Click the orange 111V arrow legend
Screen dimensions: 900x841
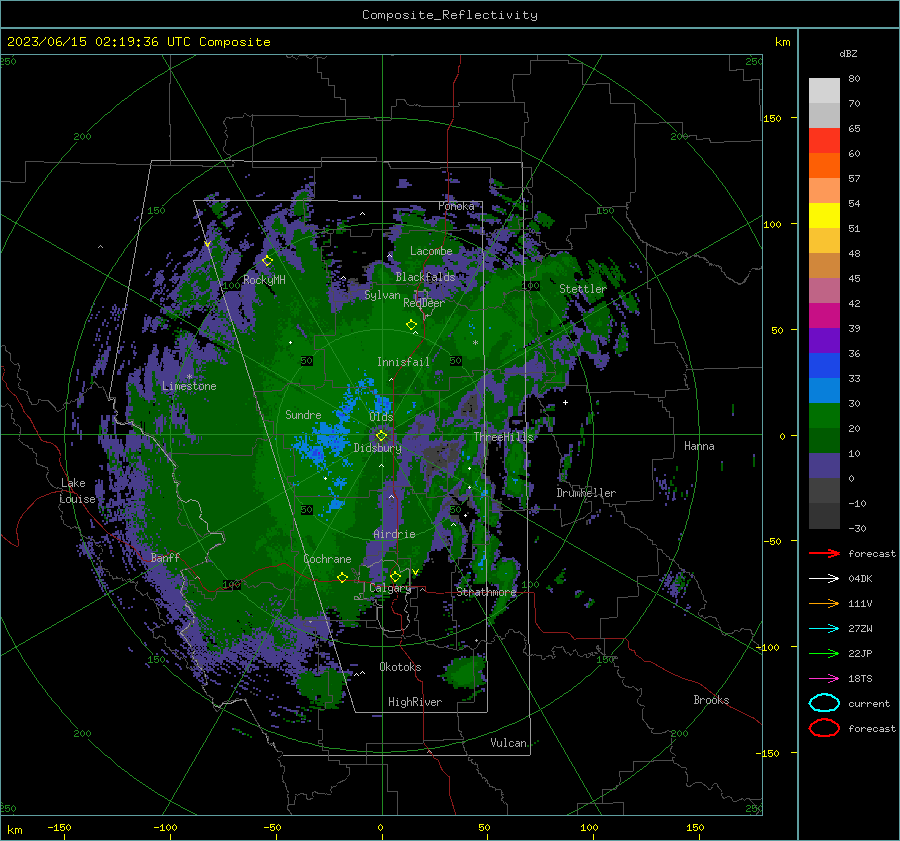click(824, 604)
